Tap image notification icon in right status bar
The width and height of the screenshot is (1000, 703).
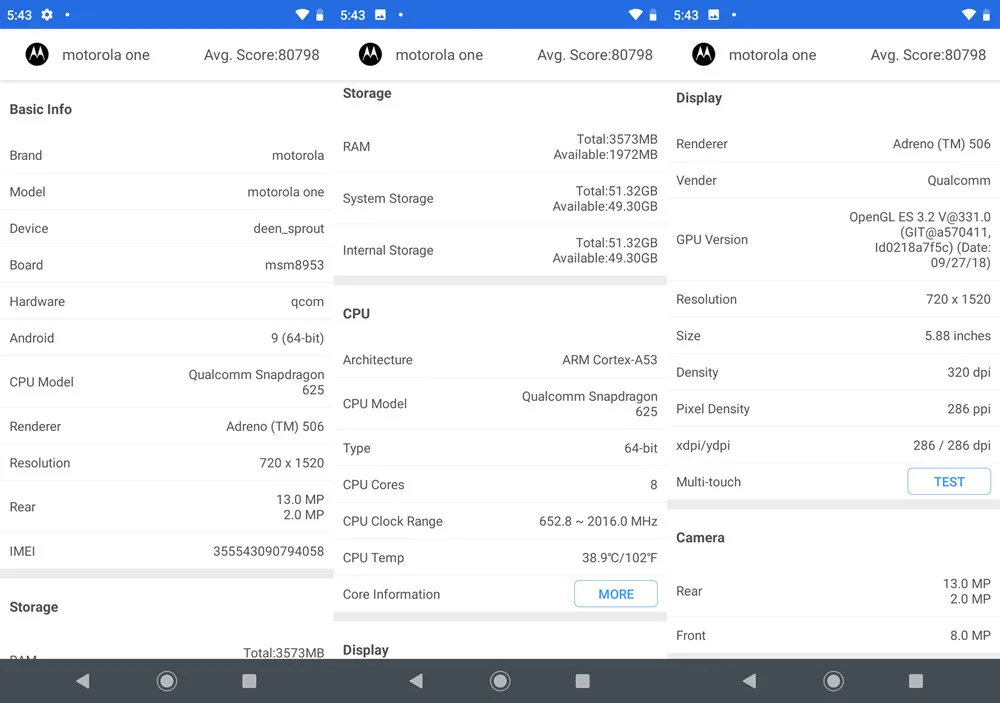pos(714,15)
